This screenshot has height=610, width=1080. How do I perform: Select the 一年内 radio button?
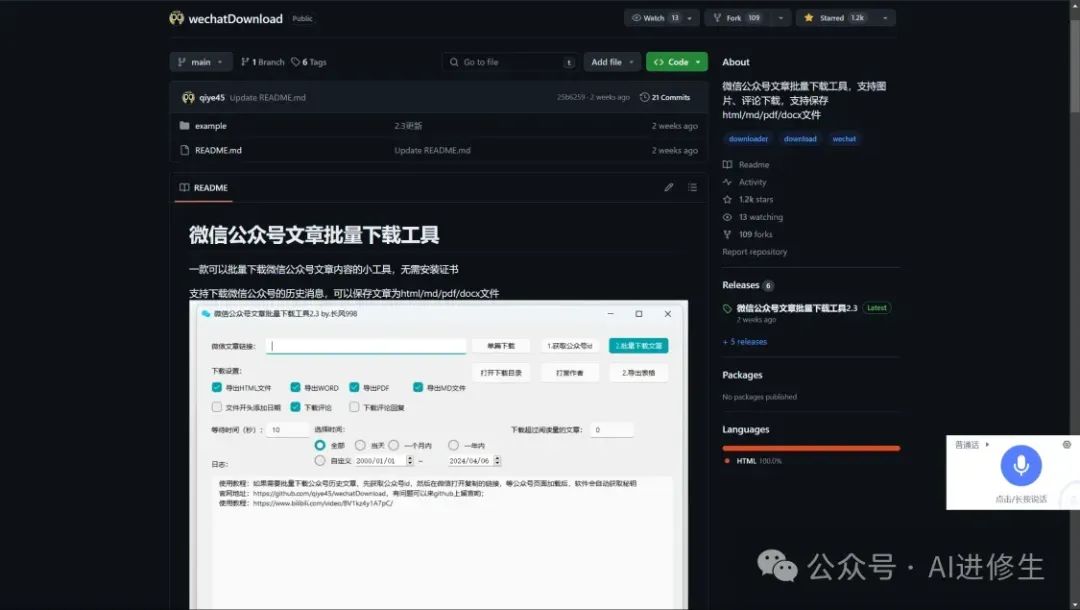click(x=453, y=445)
